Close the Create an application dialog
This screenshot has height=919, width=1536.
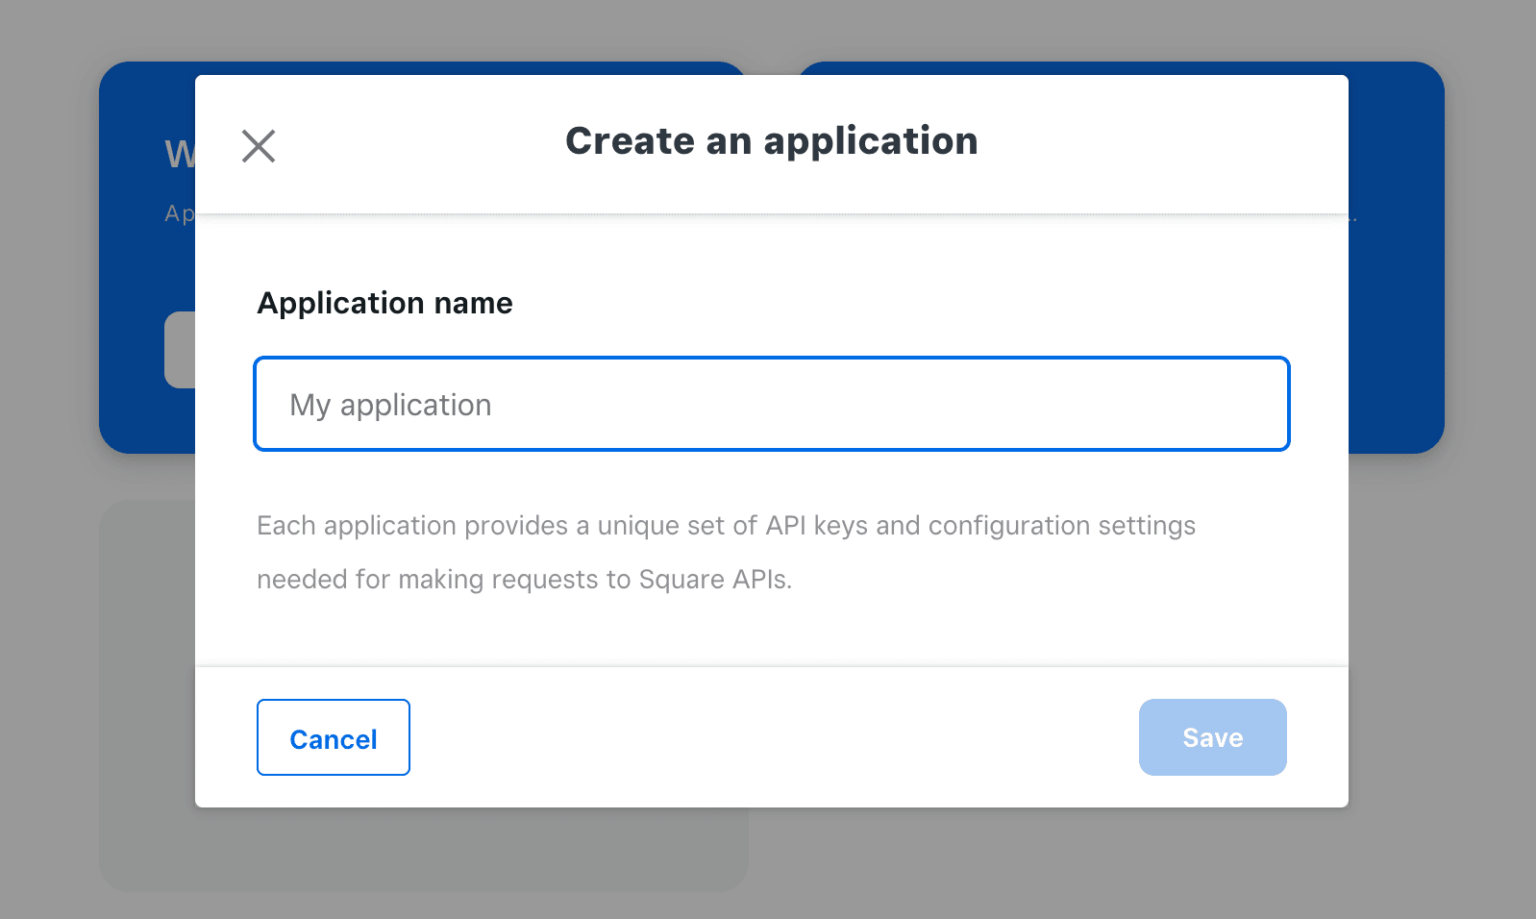(x=258, y=146)
